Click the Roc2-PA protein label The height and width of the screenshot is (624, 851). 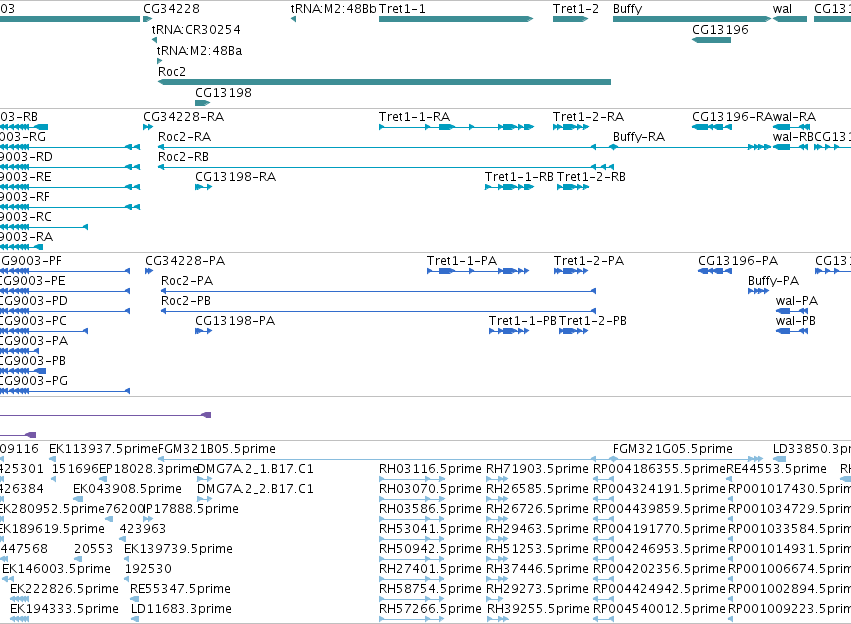point(187,281)
